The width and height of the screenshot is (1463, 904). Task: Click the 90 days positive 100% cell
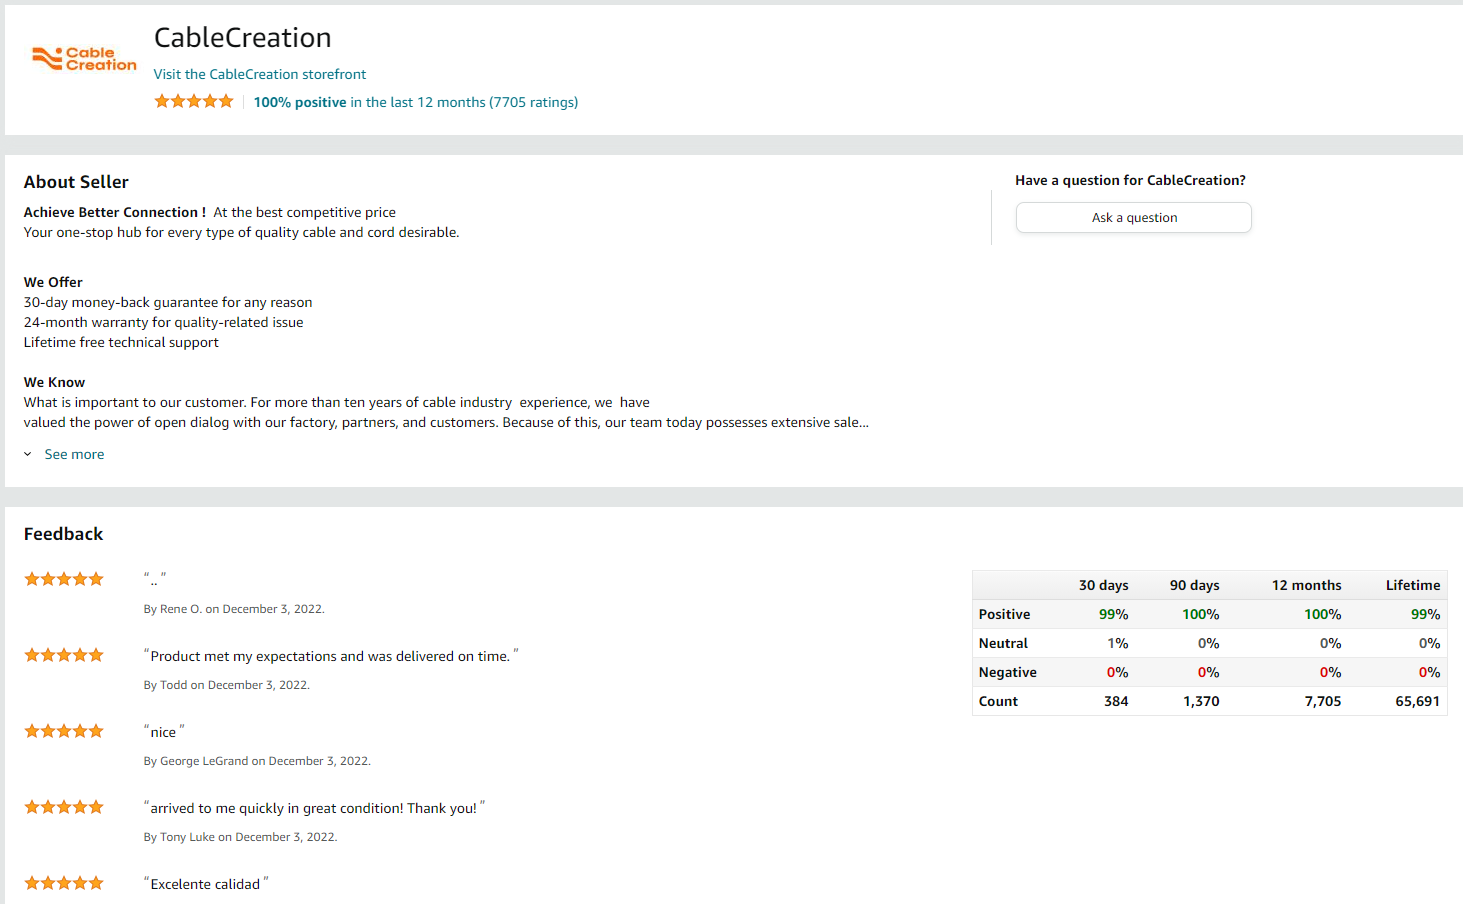(x=1200, y=614)
